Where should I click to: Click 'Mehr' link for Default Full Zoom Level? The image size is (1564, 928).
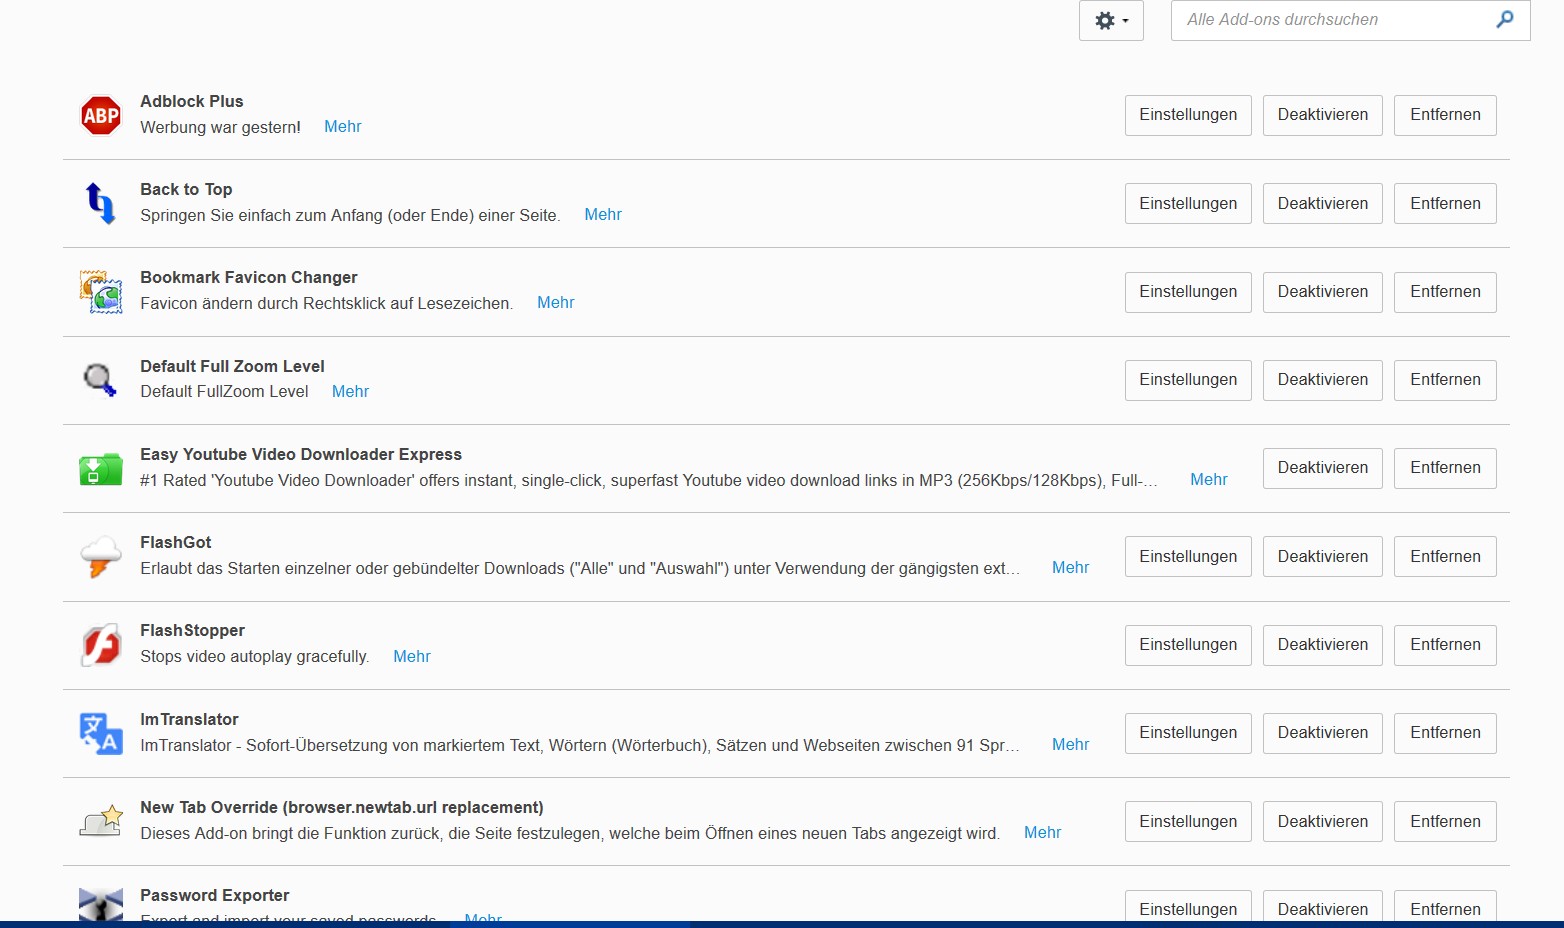350,392
